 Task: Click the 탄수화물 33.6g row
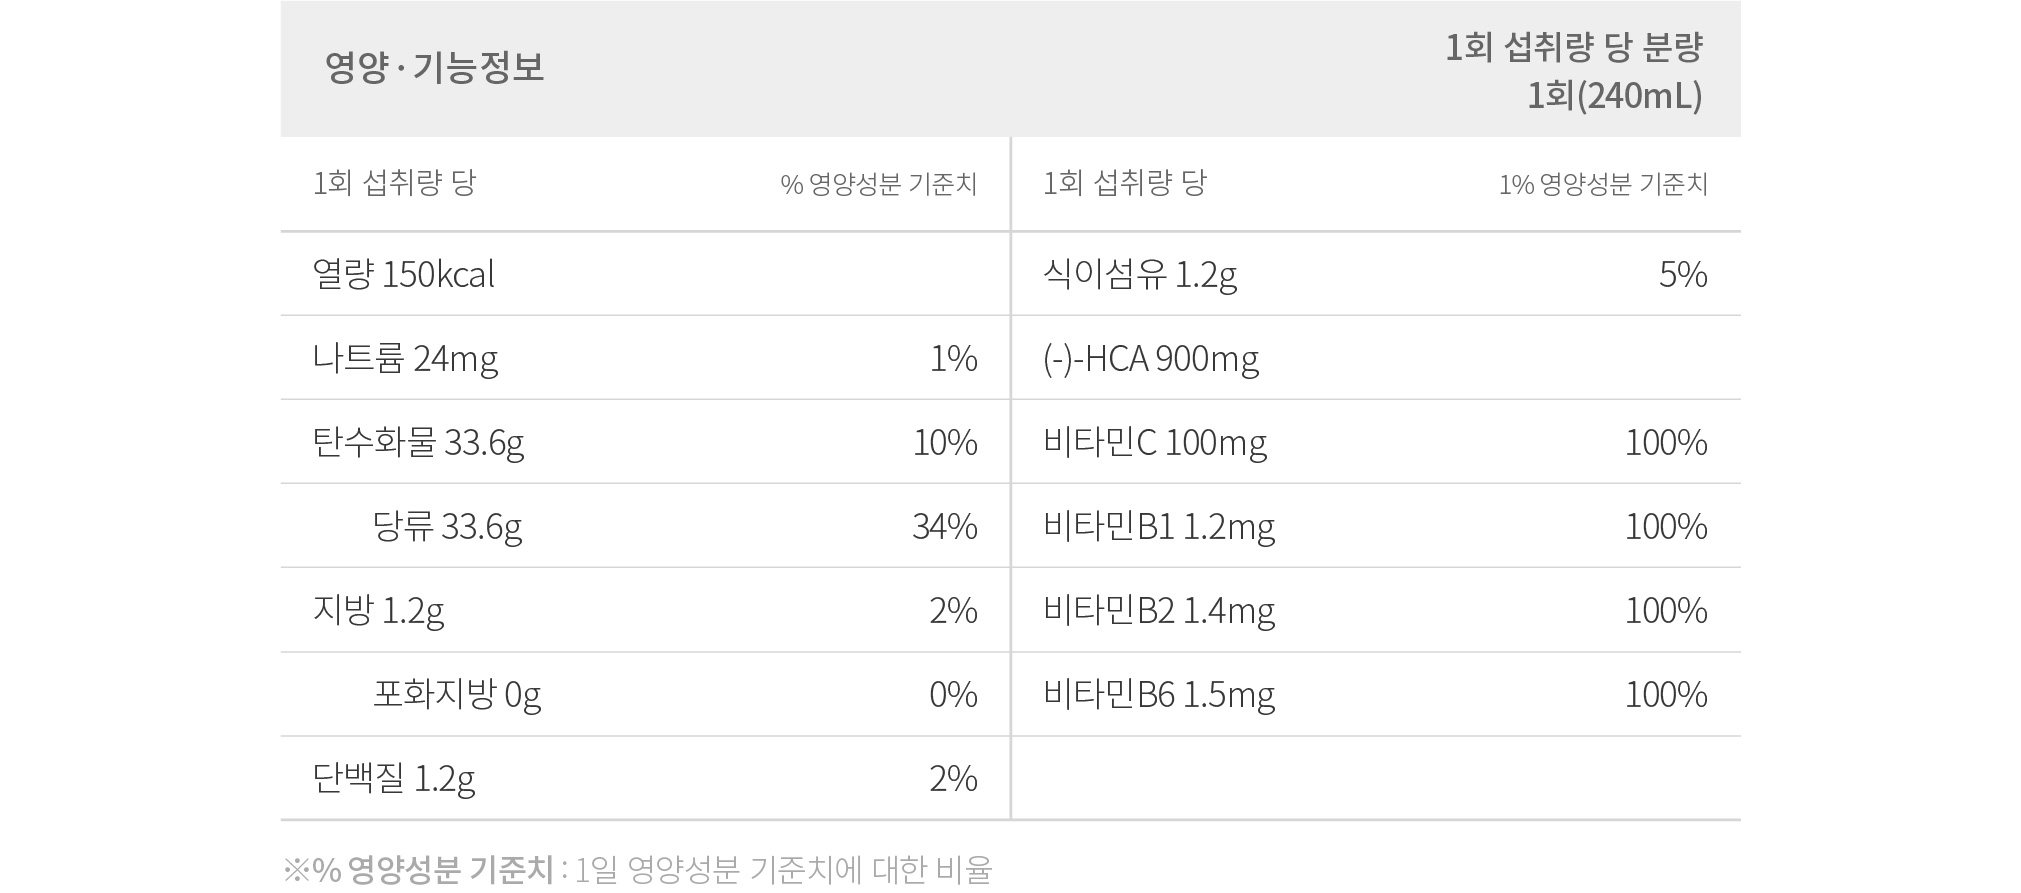click(x=645, y=442)
